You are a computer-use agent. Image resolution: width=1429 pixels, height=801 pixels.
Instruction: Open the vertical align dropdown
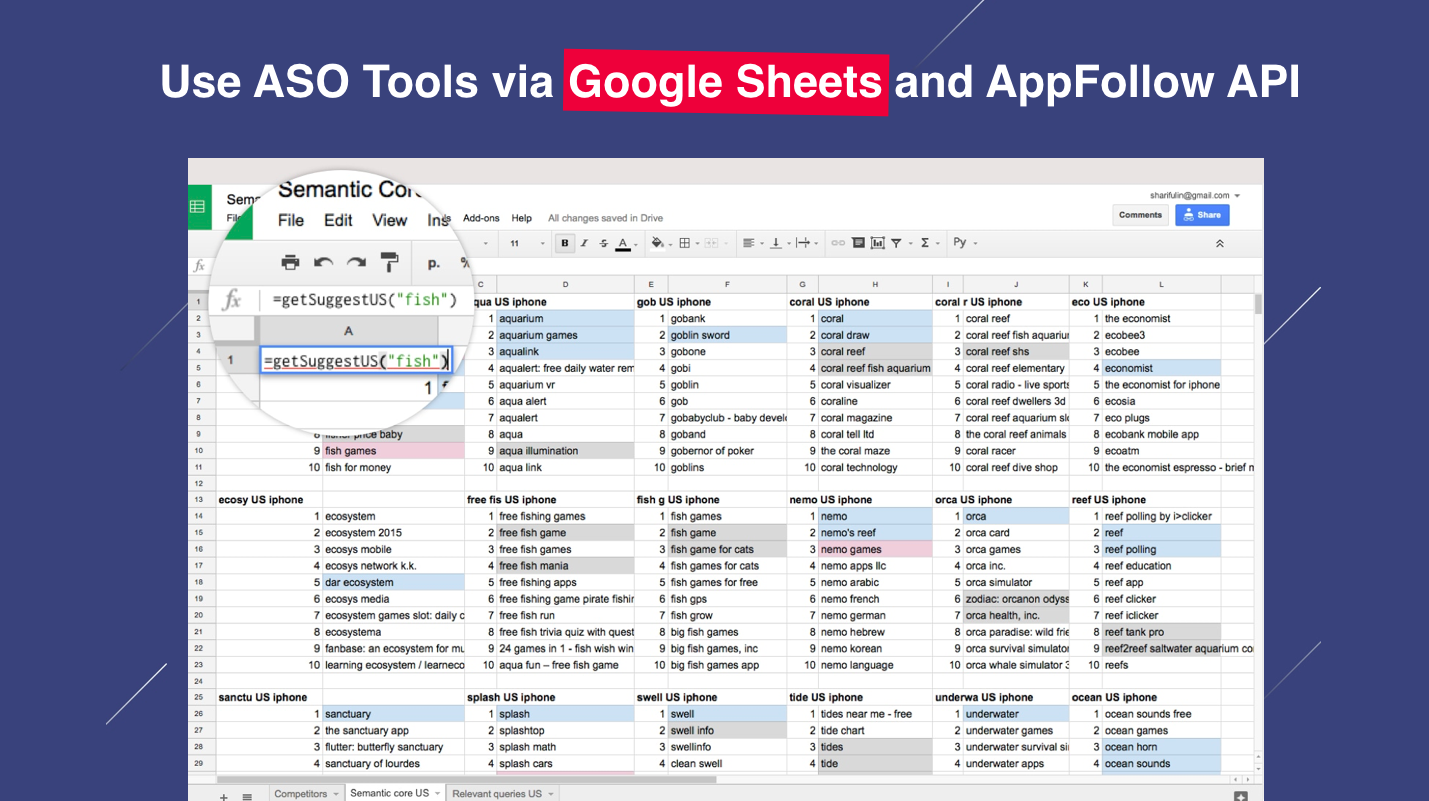780,242
